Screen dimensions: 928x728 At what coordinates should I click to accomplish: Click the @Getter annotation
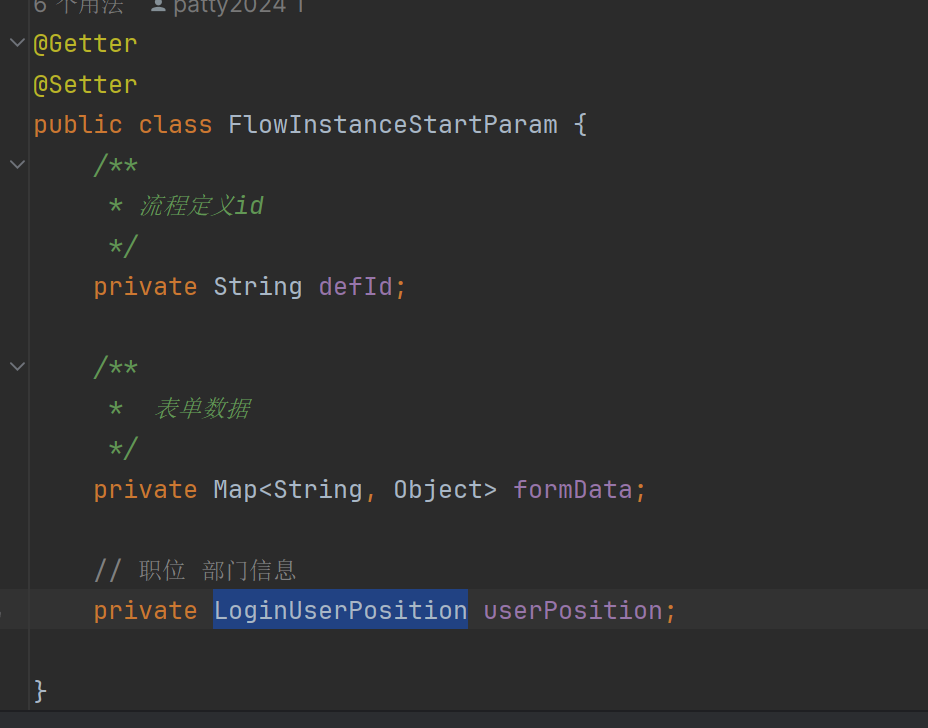(x=85, y=44)
